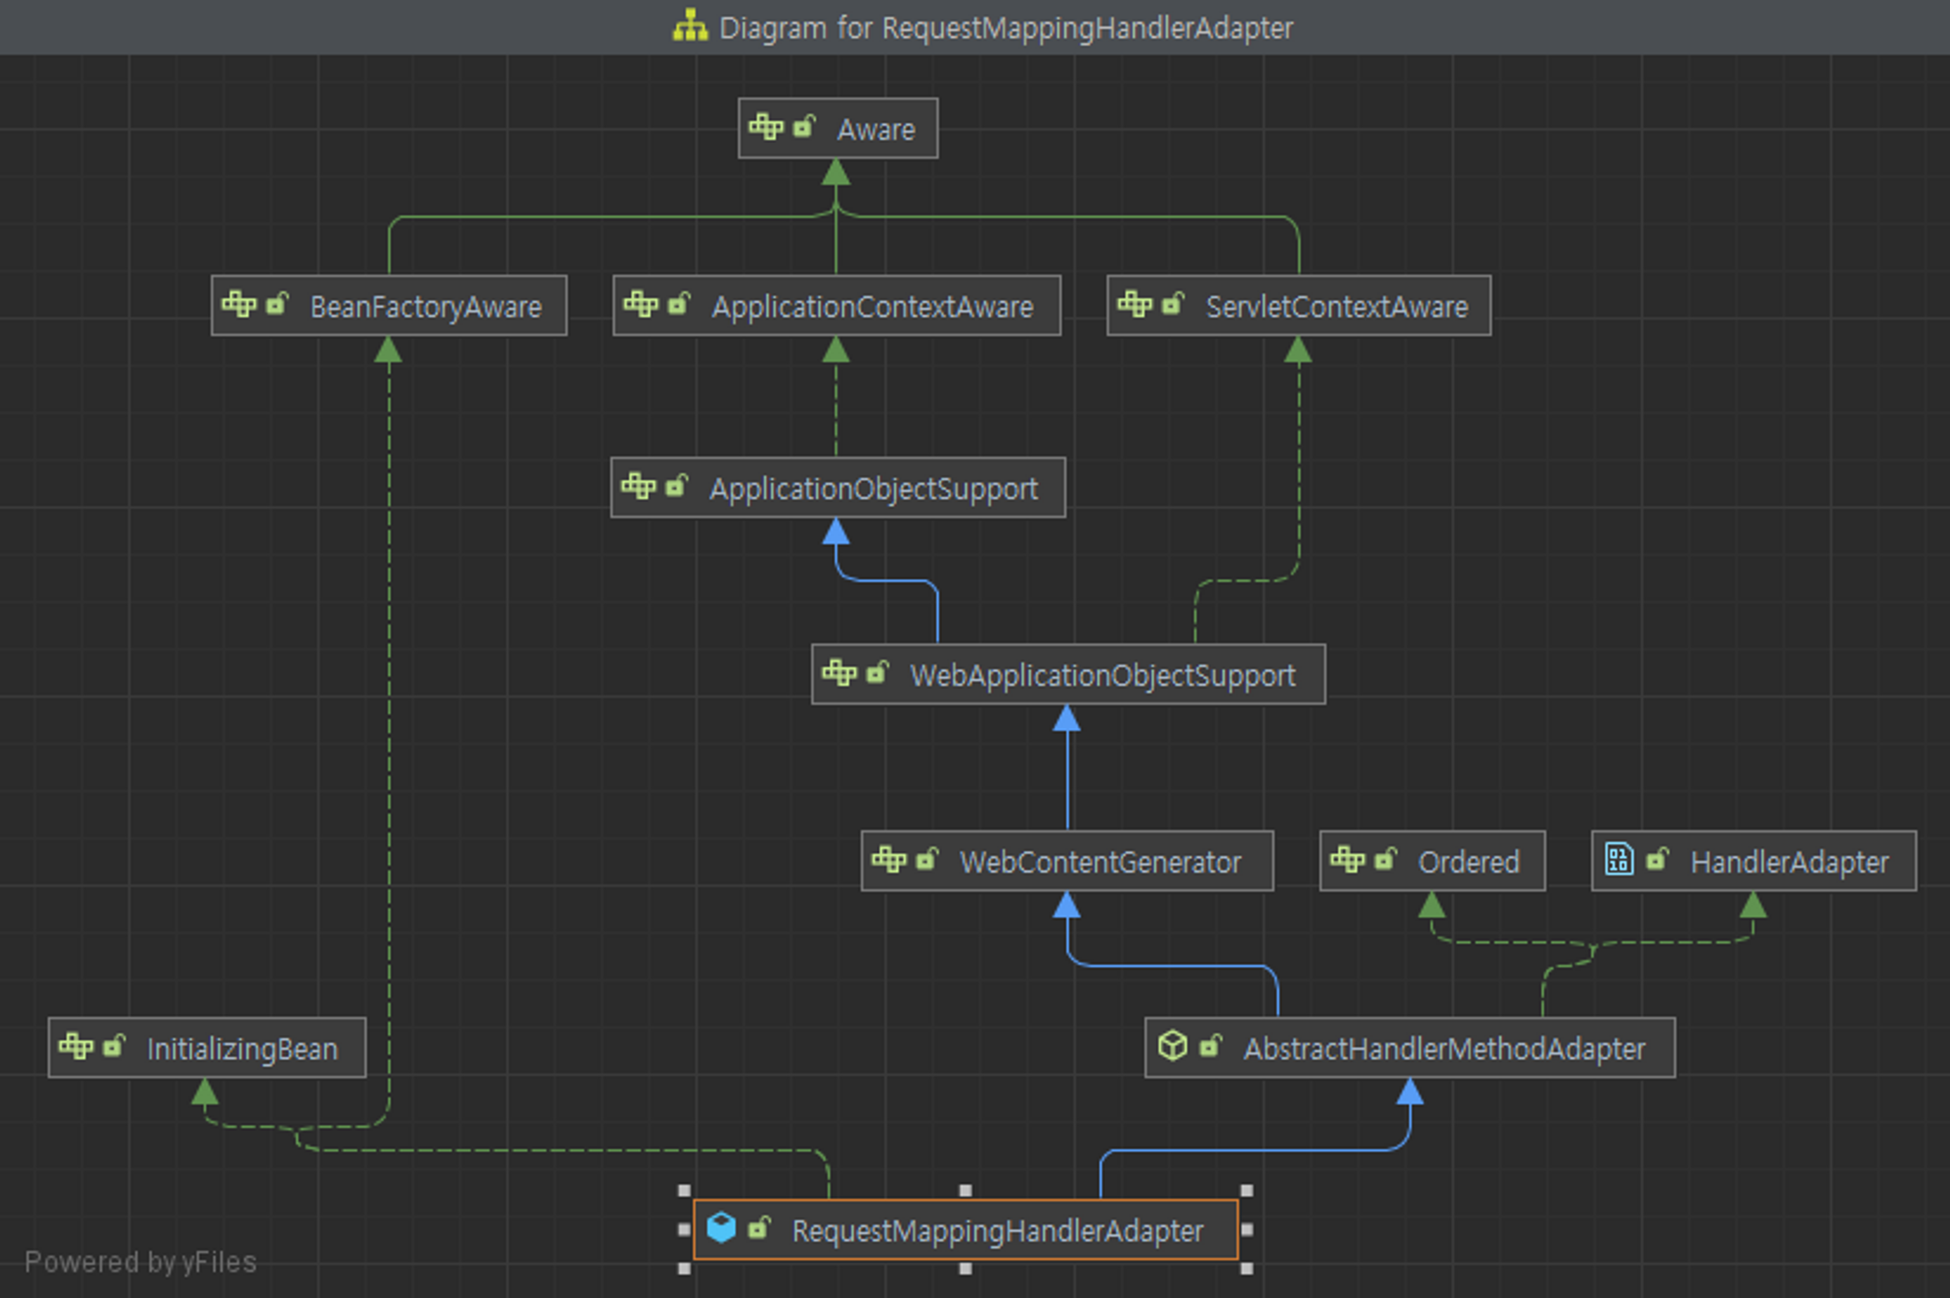The image size is (1950, 1298).
Task: Click the lock icon on Ordered node
Action: point(1386,859)
